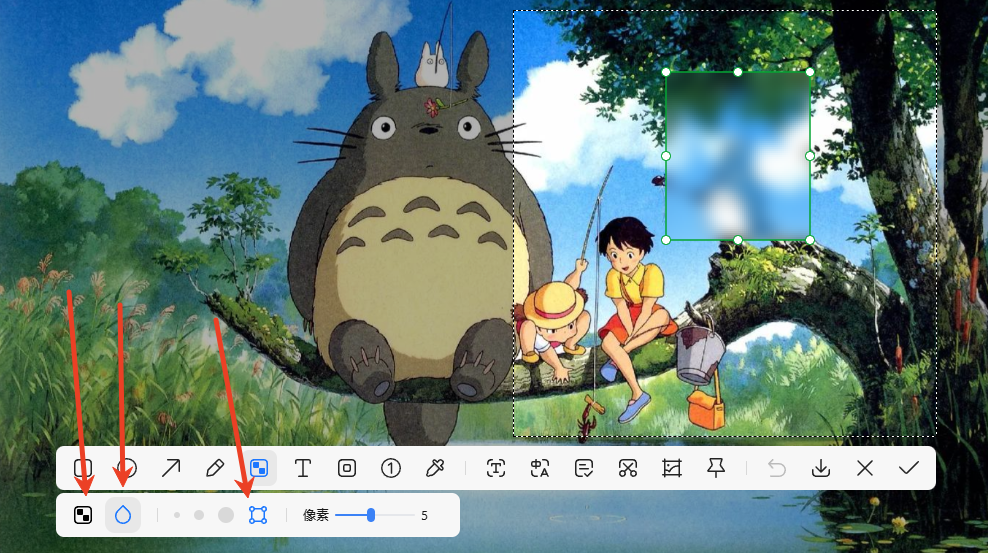Confirm the screenshot with the checkmark

click(x=909, y=468)
